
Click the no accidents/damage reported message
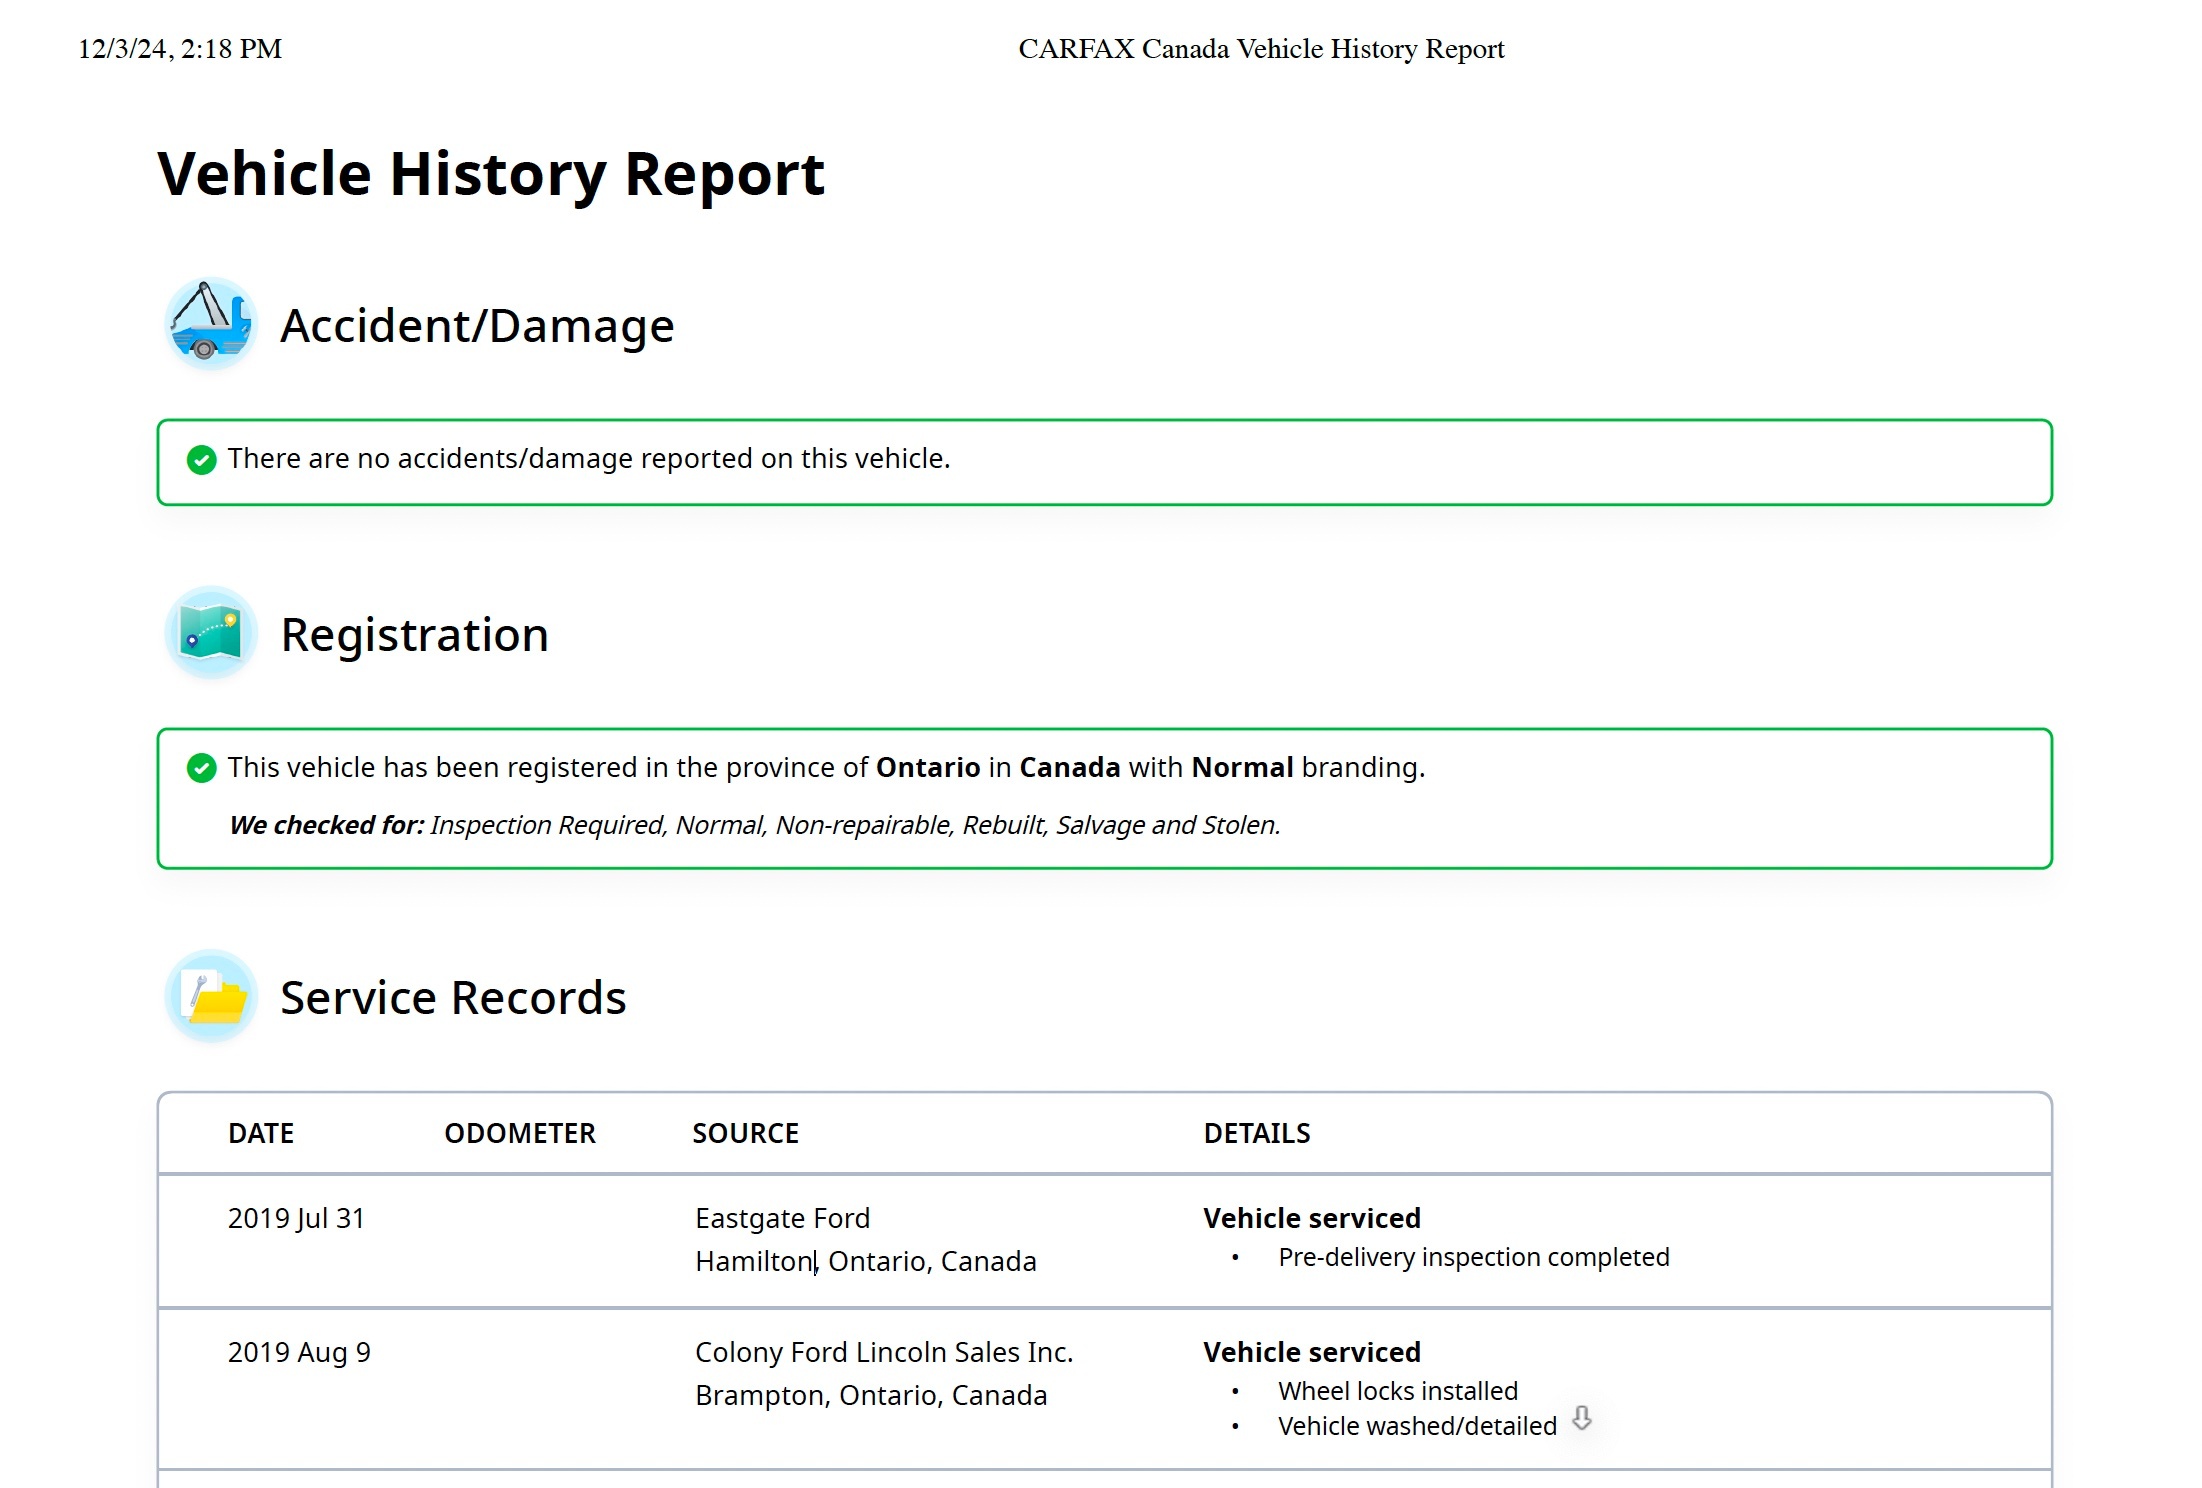tap(589, 459)
